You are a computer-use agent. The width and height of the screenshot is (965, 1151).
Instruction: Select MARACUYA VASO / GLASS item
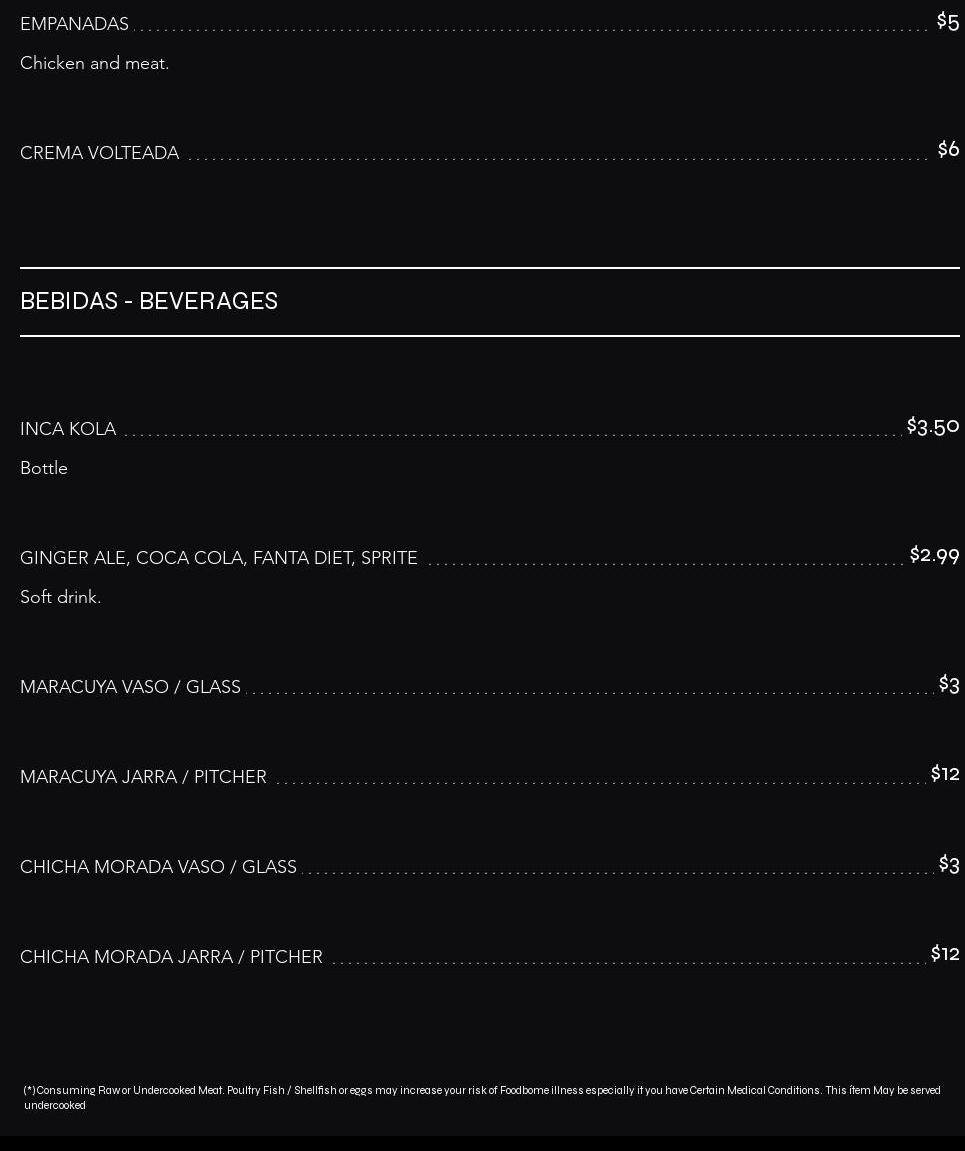tap(130, 686)
